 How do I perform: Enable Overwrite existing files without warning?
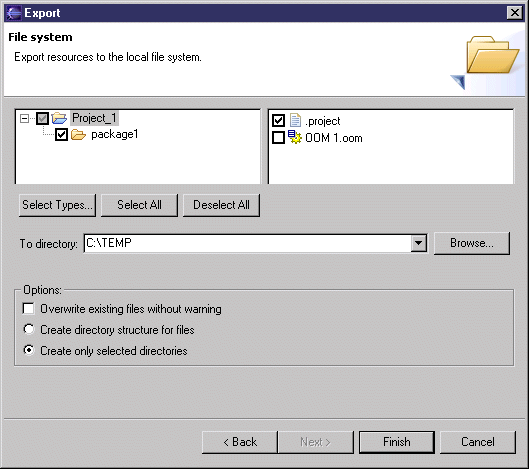(x=29, y=308)
